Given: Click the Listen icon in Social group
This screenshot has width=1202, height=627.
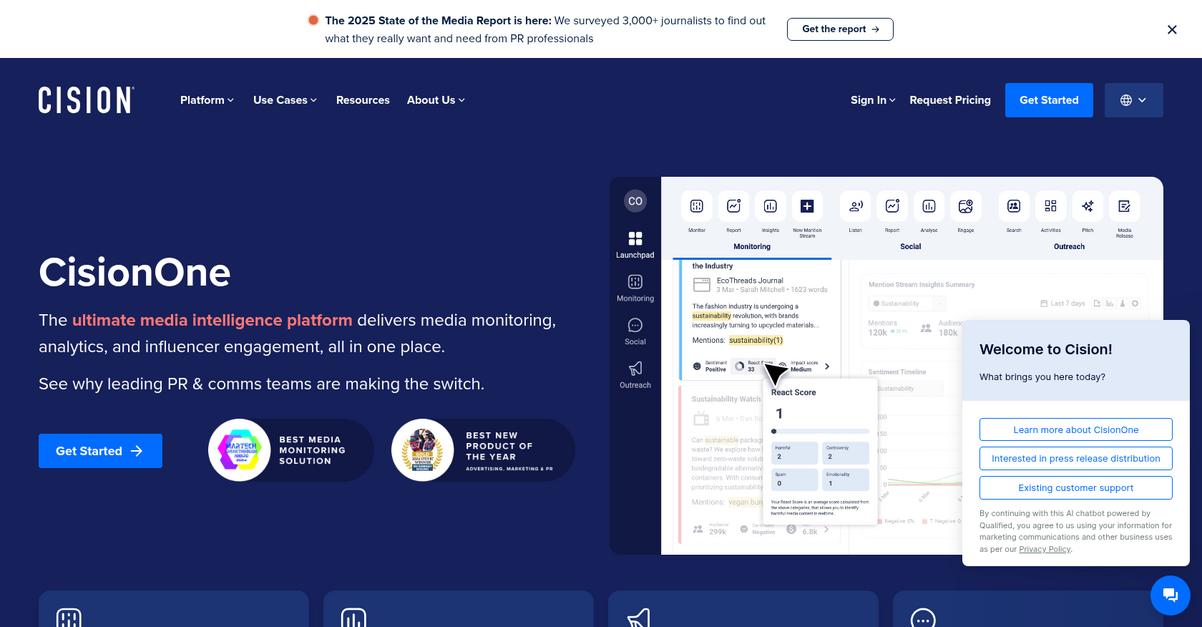Looking at the screenshot, I should [x=856, y=206].
